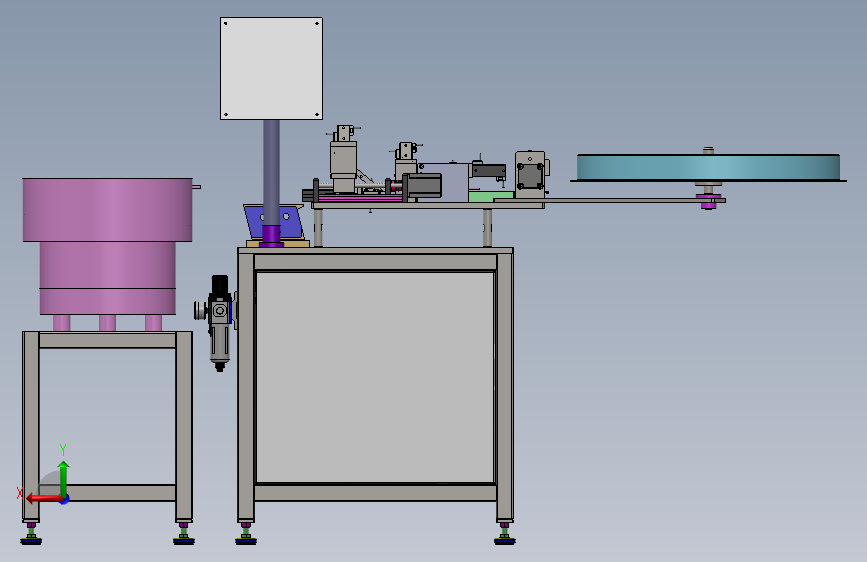Click the red X axis arrow of the triad
This screenshot has height=562, width=867.
click(x=43, y=498)
